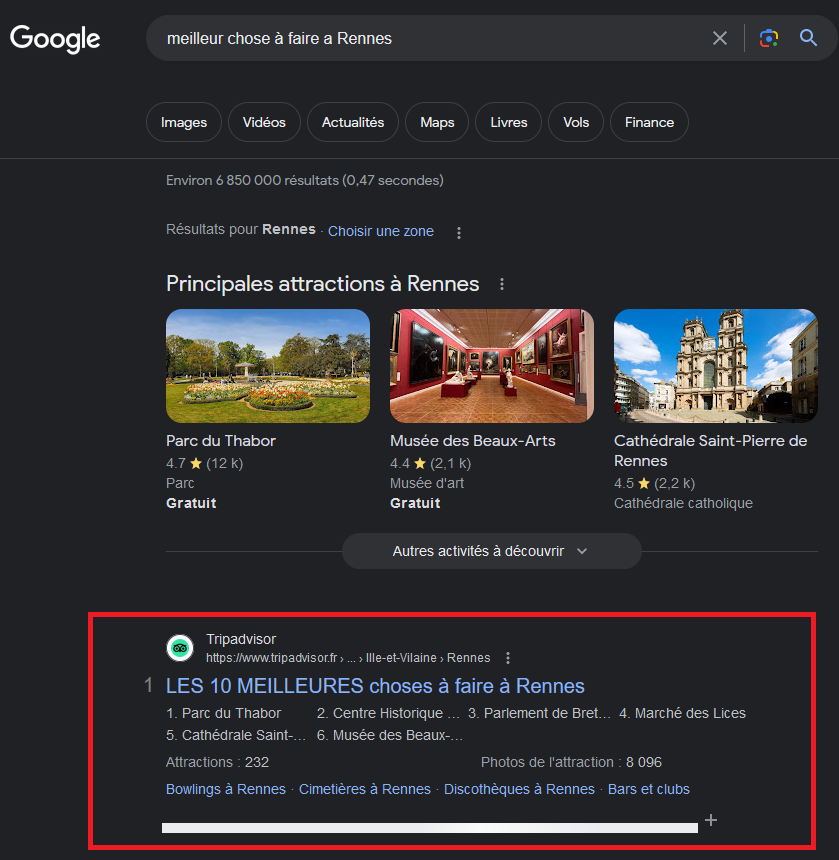Screen dimensions: 839x860
Task: Select the Vols filter
Action: coord(576,122)
